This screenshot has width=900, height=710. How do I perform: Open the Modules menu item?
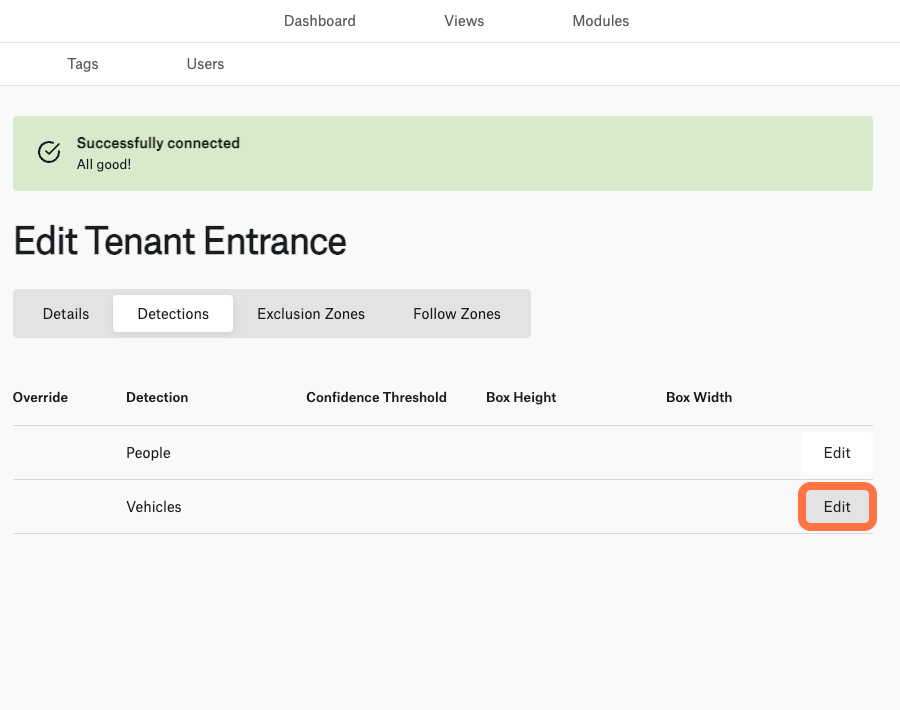[600, 21]
